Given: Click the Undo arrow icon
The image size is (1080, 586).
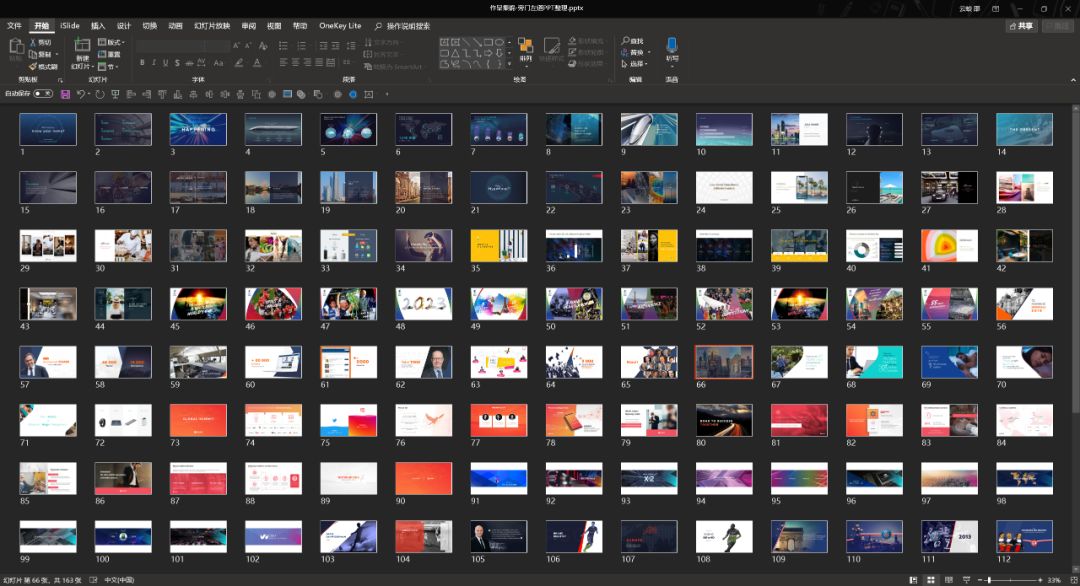Looking at the screenshot, I should click(81, 94).
